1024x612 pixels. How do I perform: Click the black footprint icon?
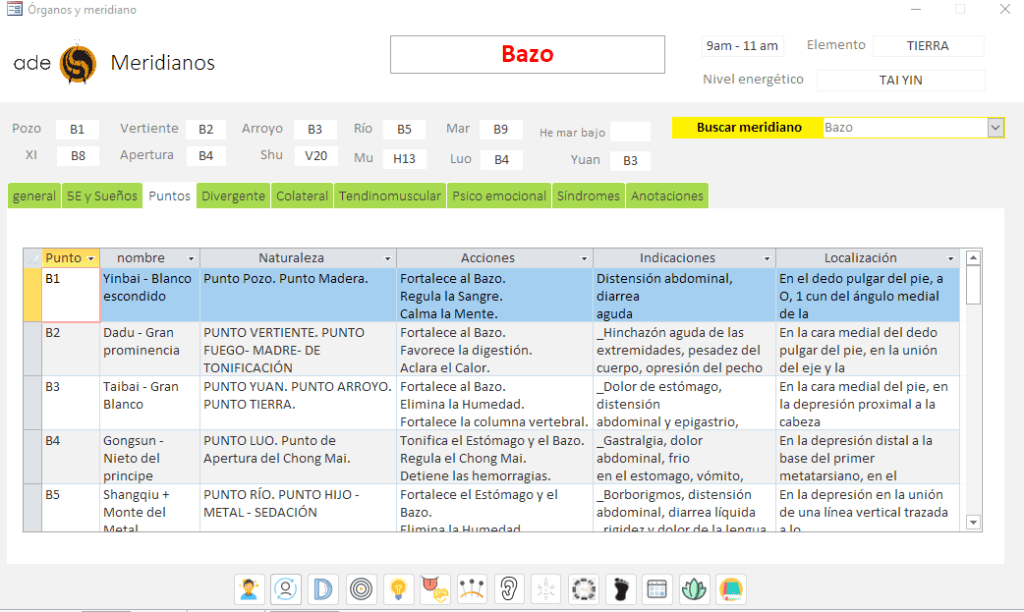click(x=620, y=589)
